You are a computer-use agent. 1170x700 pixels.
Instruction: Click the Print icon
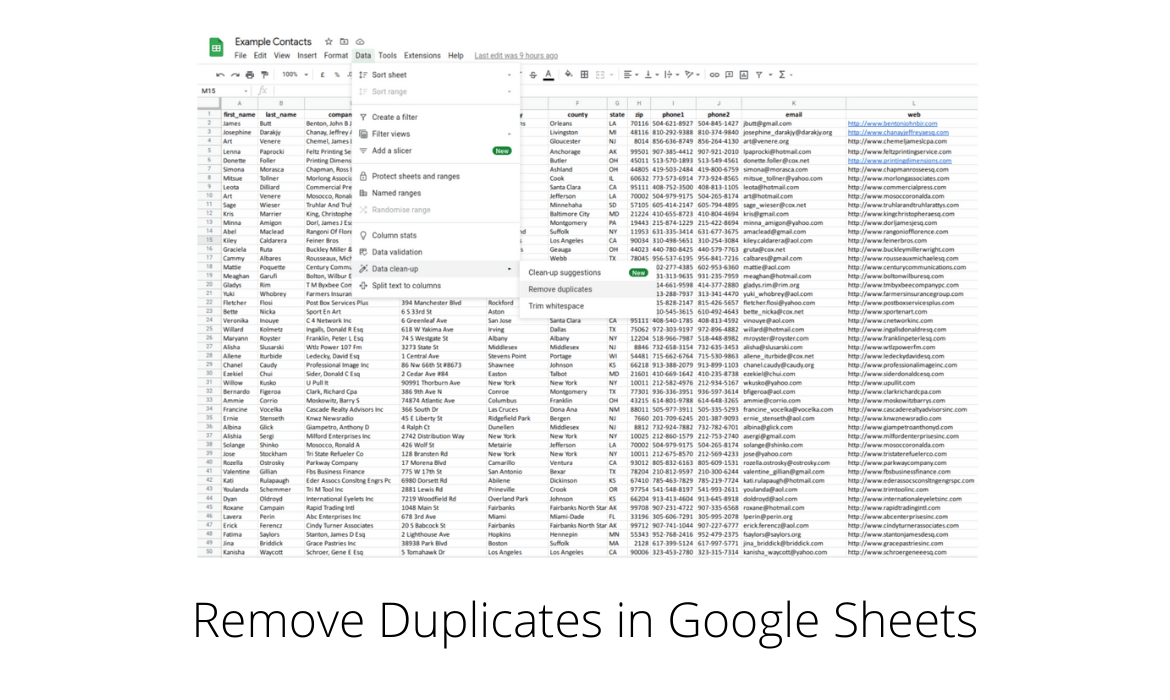248,75
